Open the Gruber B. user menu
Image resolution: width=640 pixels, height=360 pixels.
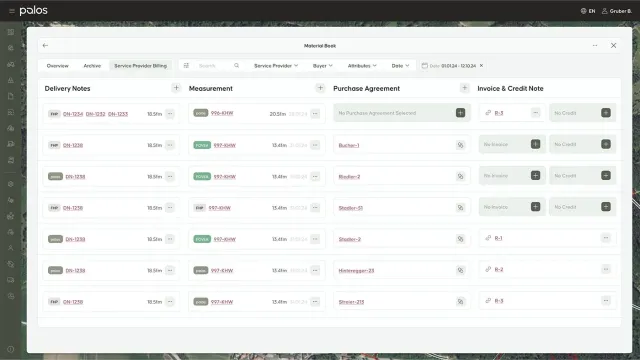[616, 11]
